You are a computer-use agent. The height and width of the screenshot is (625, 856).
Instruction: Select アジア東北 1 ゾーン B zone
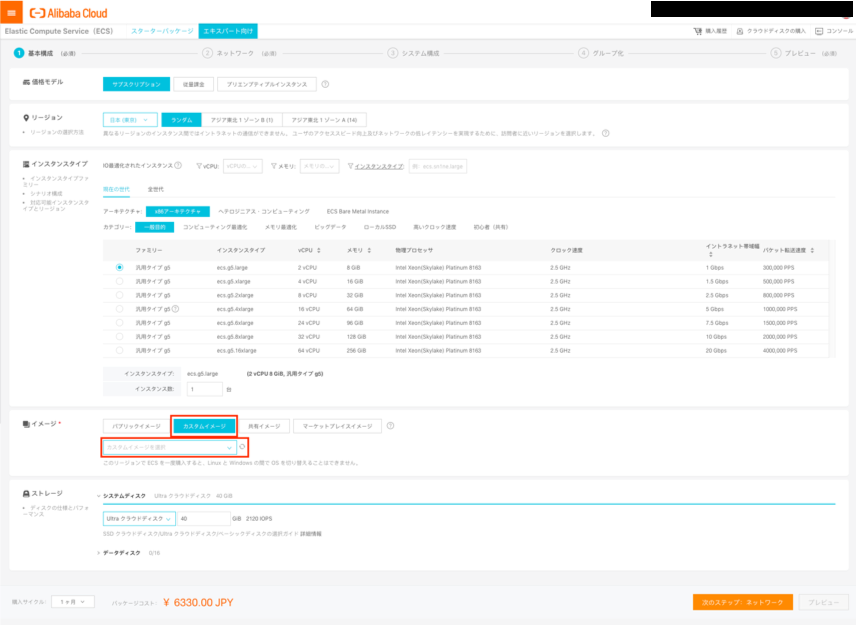click(x=242, y=120)
